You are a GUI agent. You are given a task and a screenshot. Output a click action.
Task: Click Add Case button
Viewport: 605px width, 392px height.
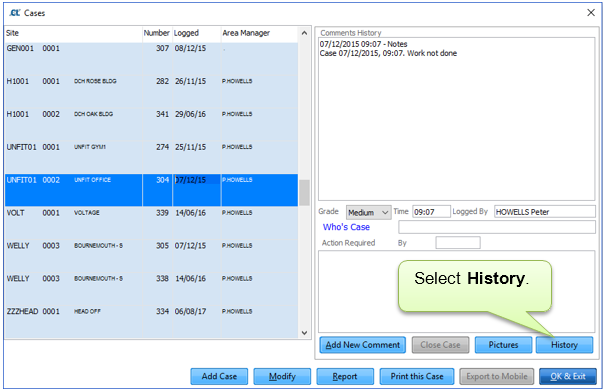tap(219, 376)
